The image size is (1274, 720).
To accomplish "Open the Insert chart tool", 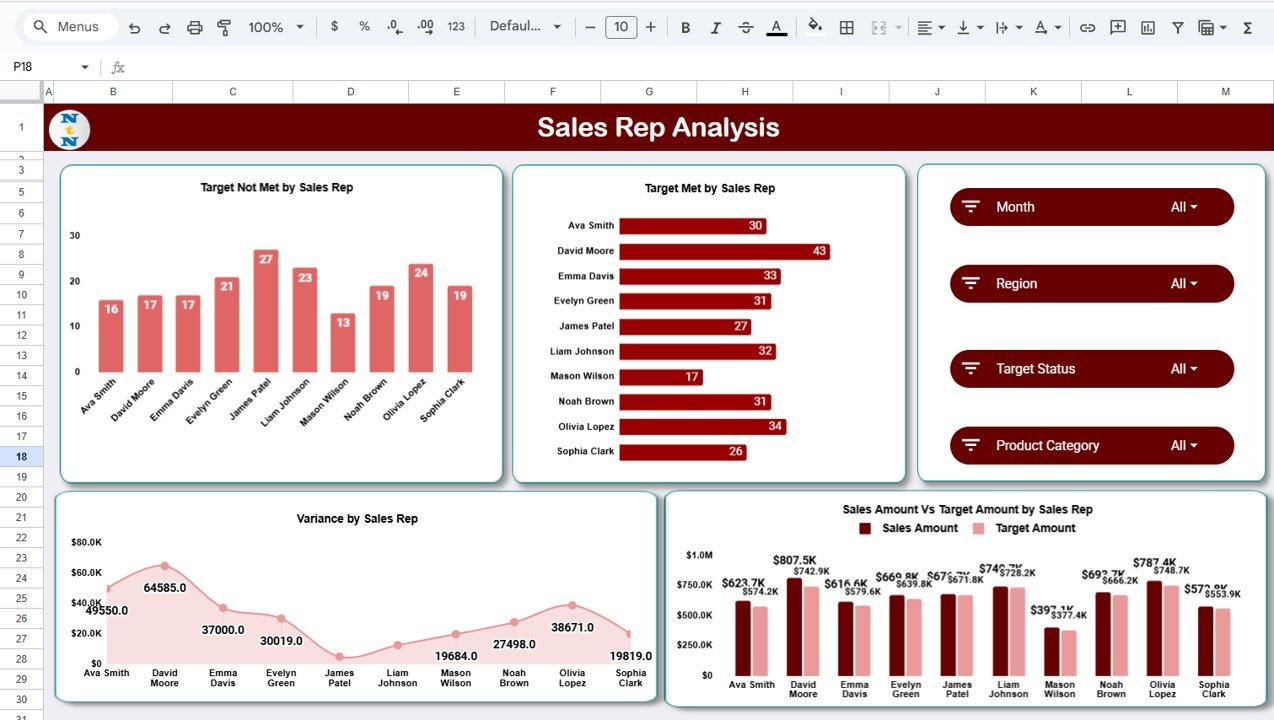I will (x=1146, y=27).
